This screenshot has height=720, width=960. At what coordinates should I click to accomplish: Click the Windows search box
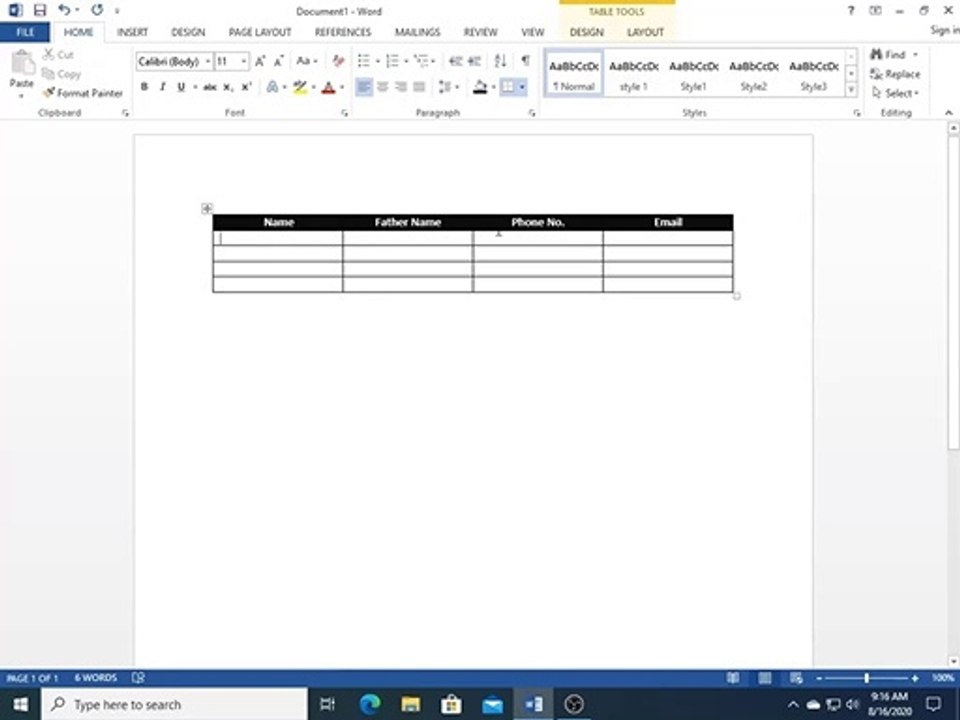tap(174, 705)
